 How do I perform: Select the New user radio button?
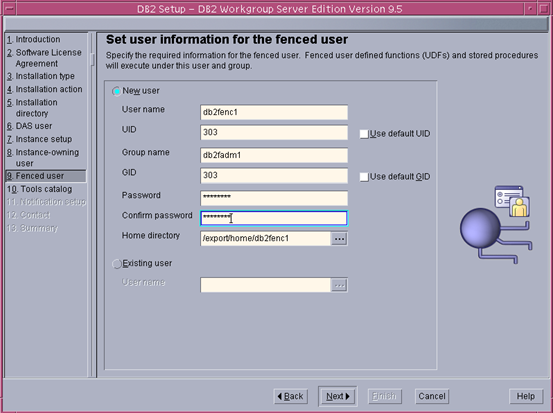point(116,91)
